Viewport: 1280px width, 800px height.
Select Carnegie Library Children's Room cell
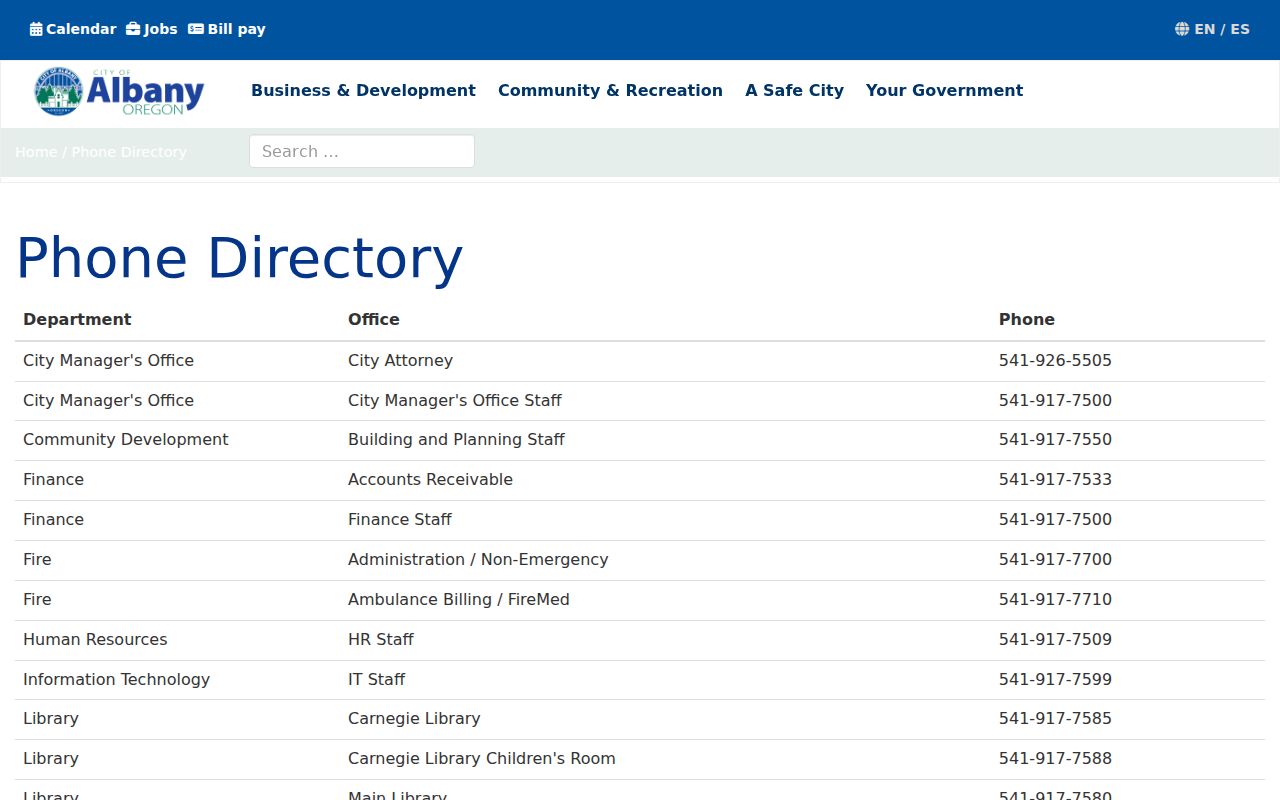coord(482,758)
